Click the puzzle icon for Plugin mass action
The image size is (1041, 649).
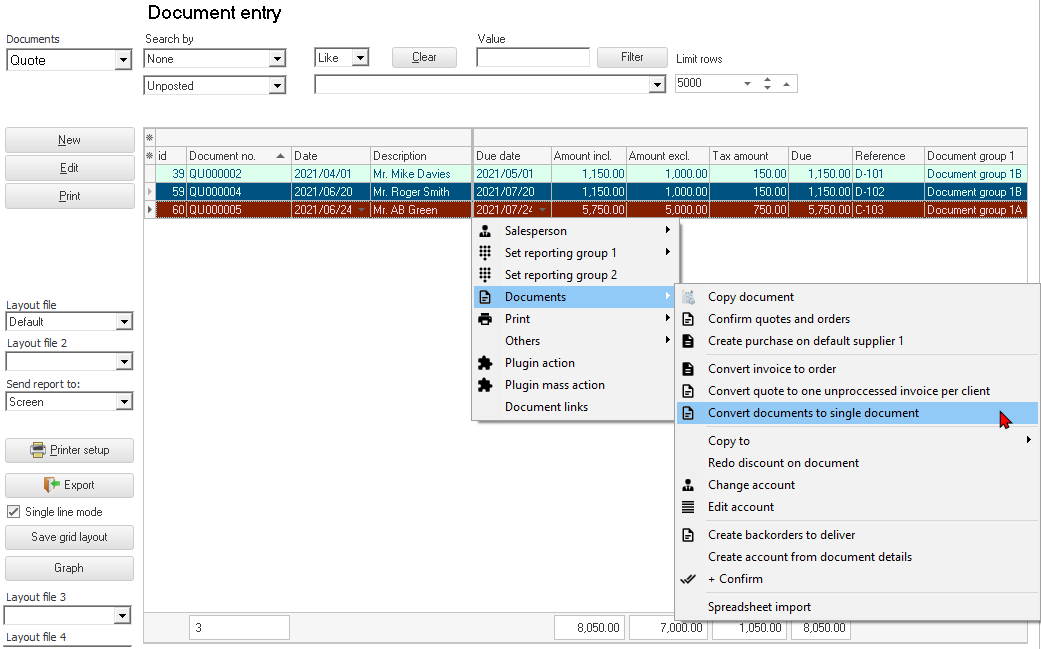485,385
